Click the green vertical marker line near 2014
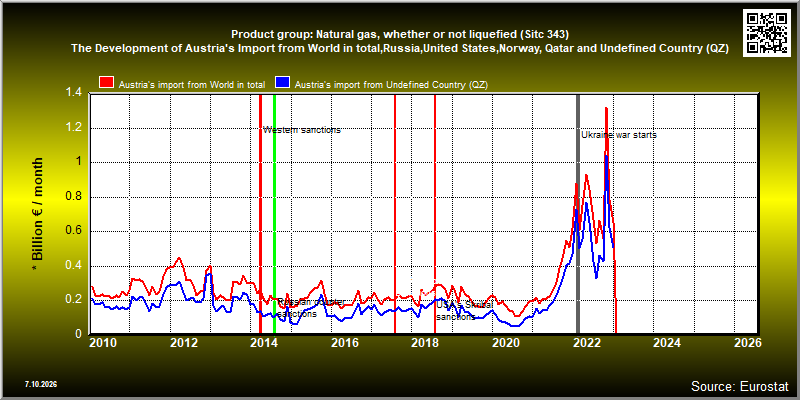Screen dimensions: 800x400 click(x=274, y=214)
